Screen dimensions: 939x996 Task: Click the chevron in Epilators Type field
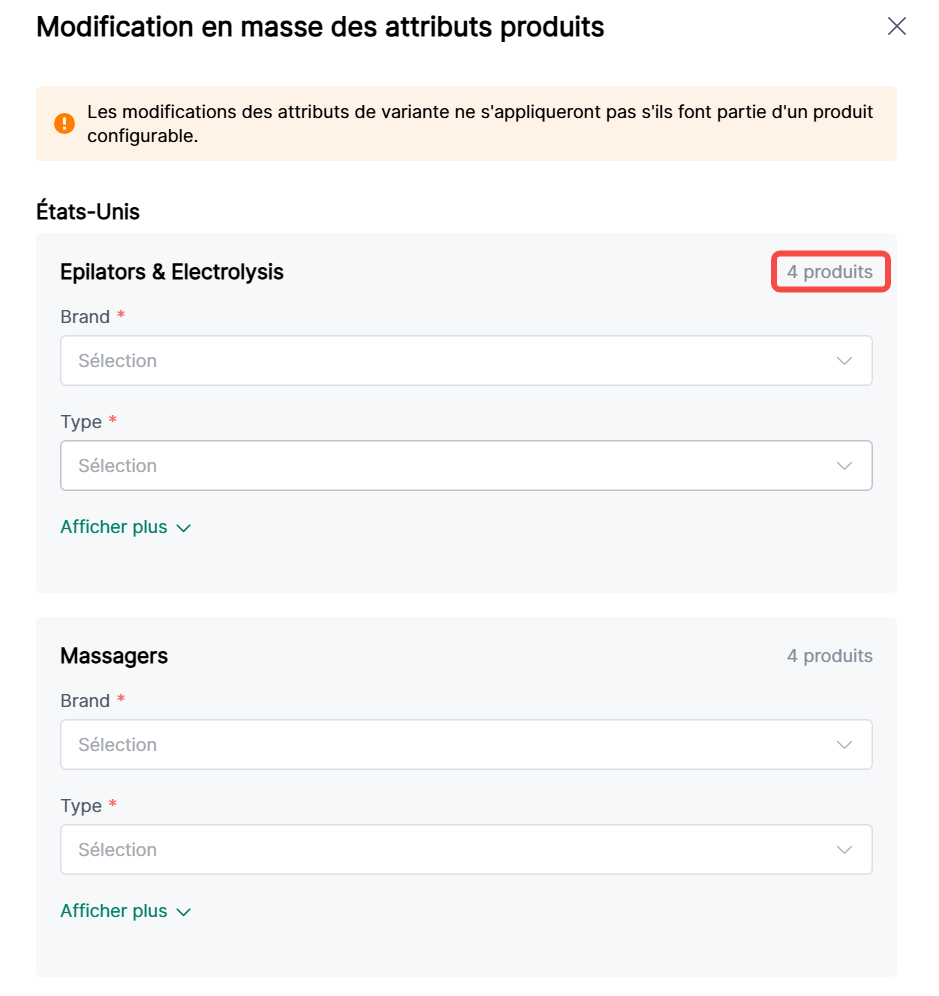click(844, 466)
